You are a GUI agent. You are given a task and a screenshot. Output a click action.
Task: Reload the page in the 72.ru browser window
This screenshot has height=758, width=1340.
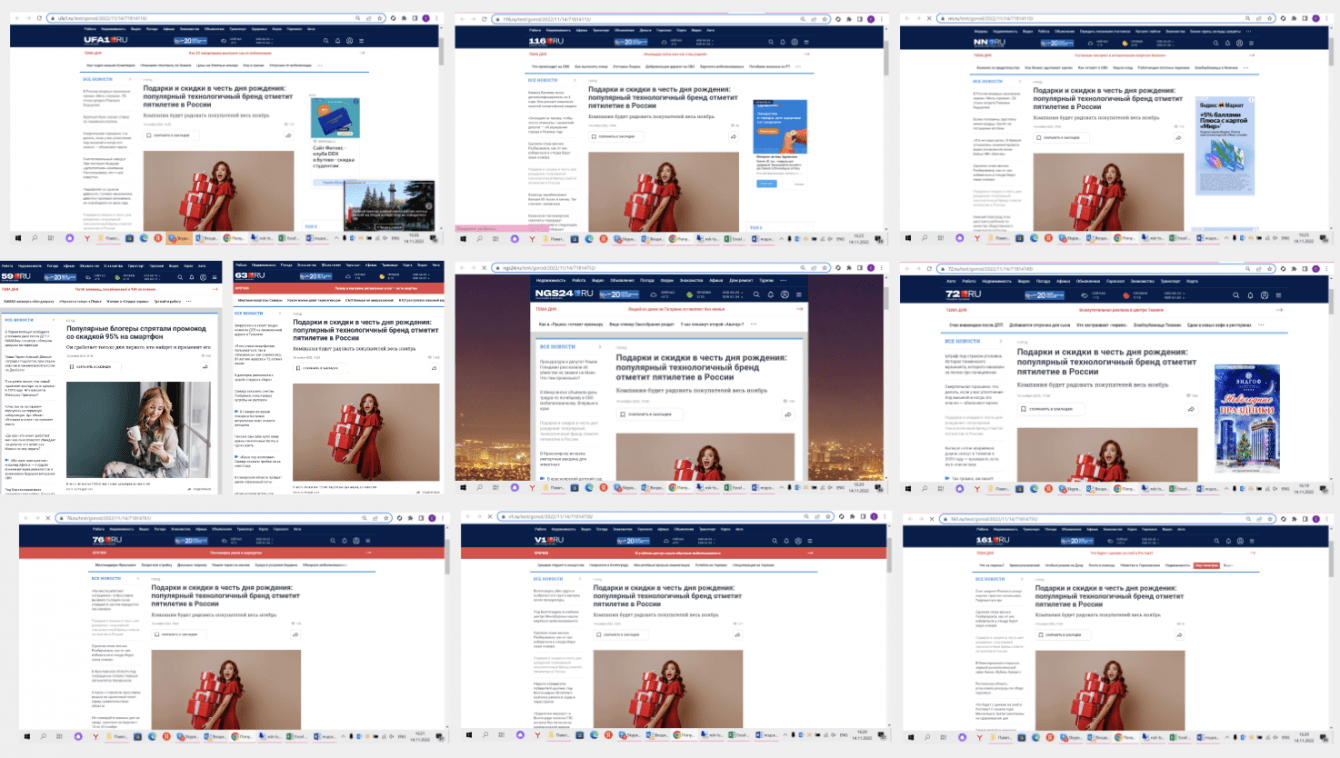pos(928,269)
